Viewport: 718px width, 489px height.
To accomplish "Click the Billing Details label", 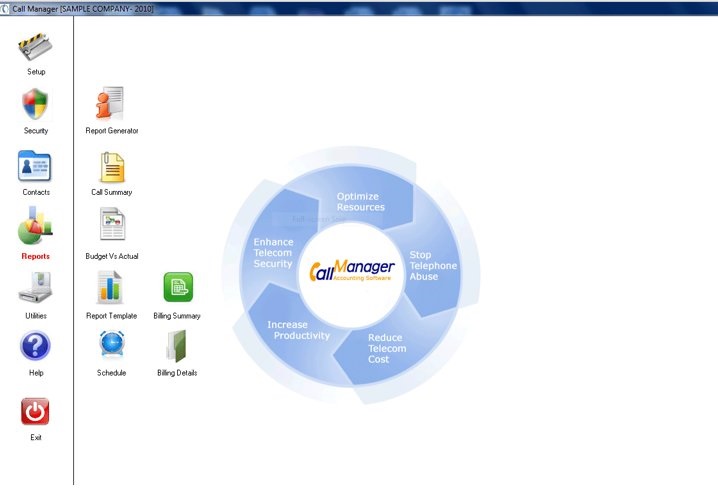I will pos(177,373).
